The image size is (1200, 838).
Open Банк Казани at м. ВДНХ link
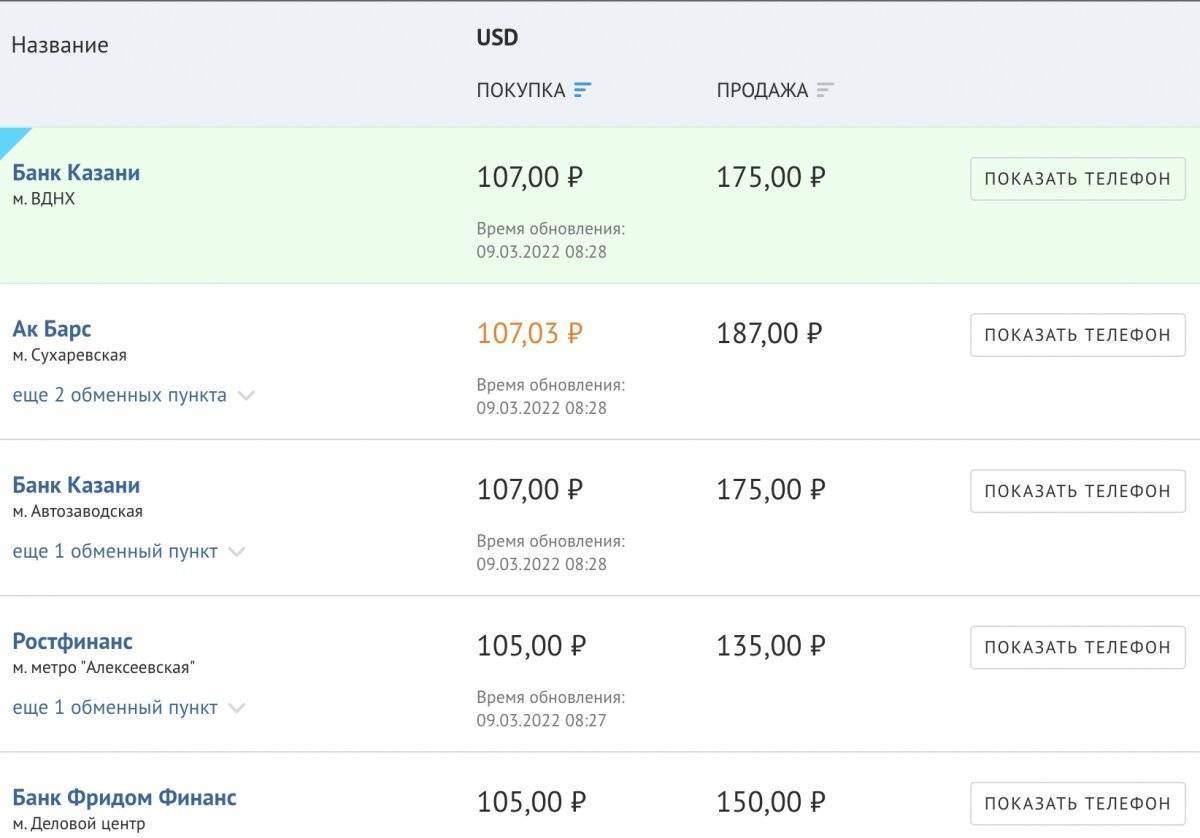(76, 172)
